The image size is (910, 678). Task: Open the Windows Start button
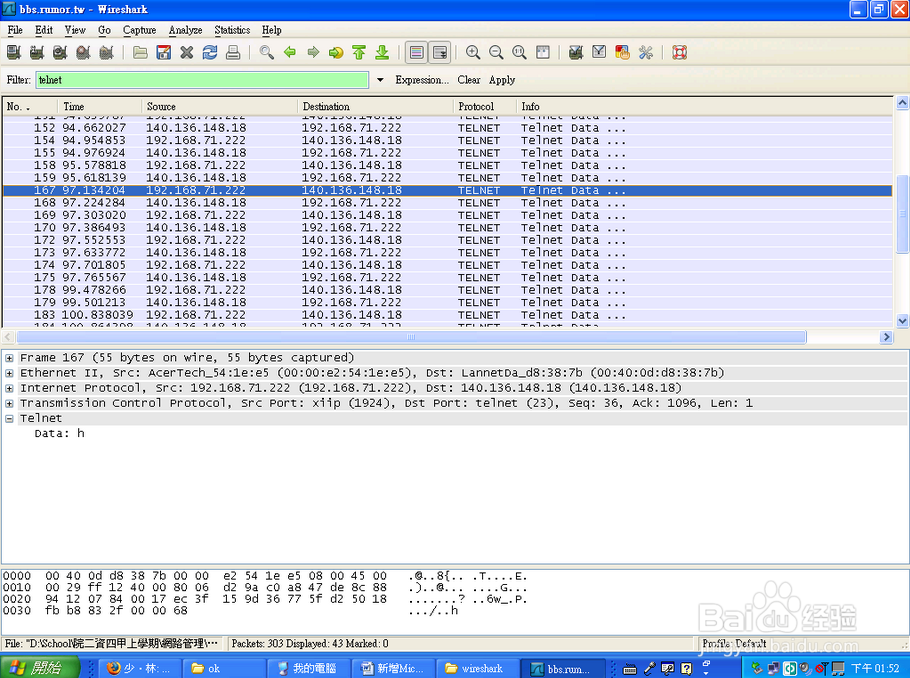pos(39,668)
